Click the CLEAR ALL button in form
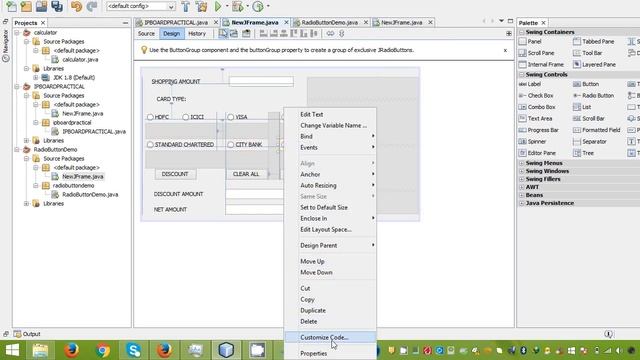The image size is (640, 360). click(246, 174)
